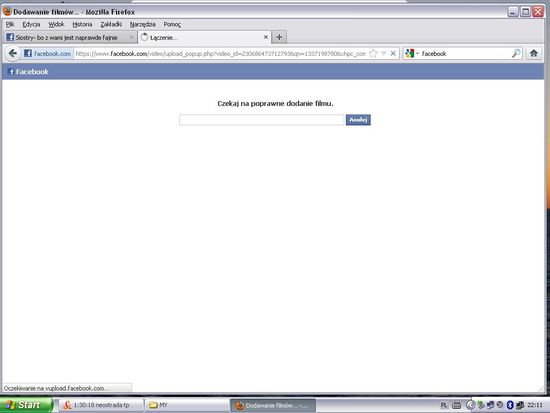Select the 'Łączenie...' tab

pyautogui.click(x=204, y=37)
